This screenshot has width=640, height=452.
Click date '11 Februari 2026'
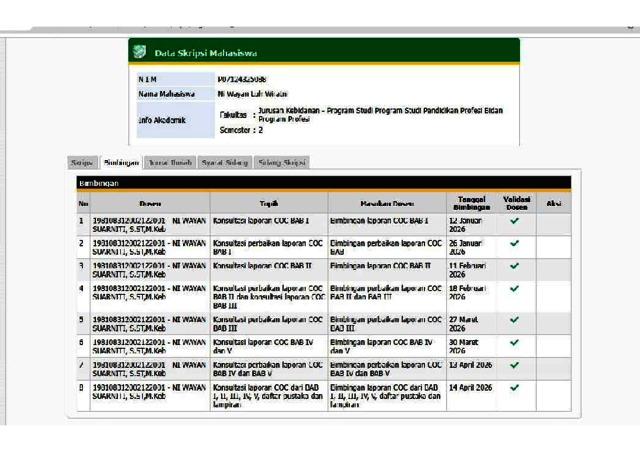[x=468, y=270]
